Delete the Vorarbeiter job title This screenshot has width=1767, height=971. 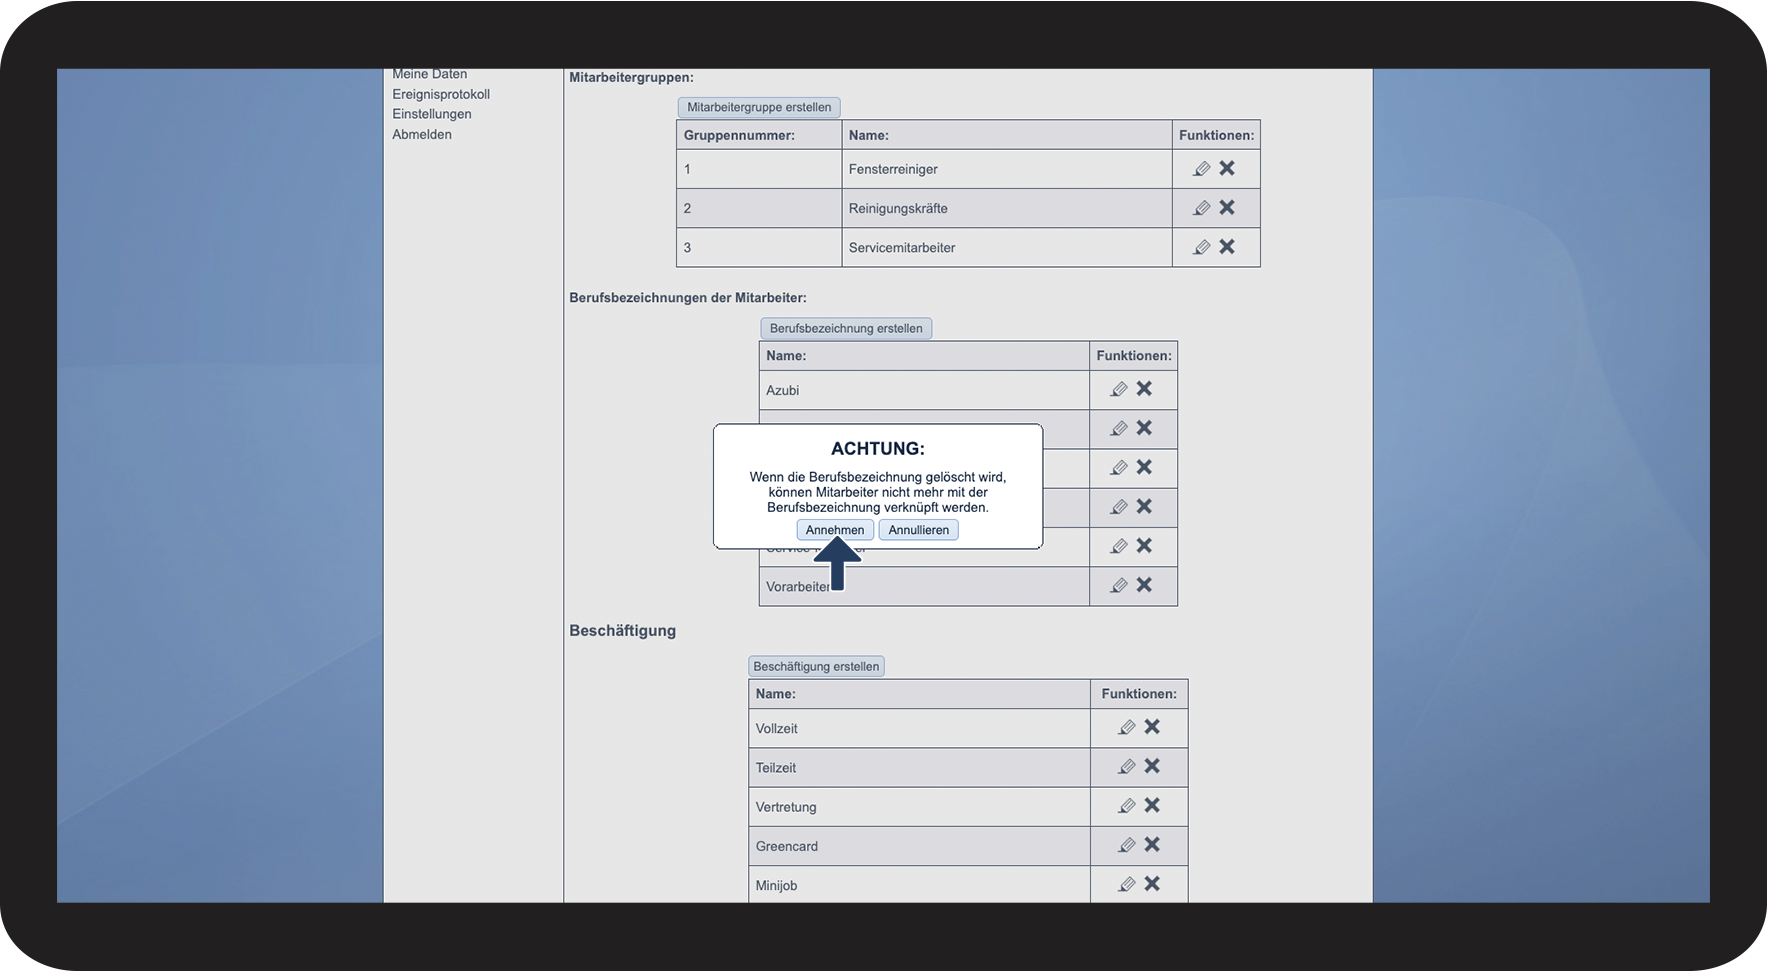tap(1144, 584)
